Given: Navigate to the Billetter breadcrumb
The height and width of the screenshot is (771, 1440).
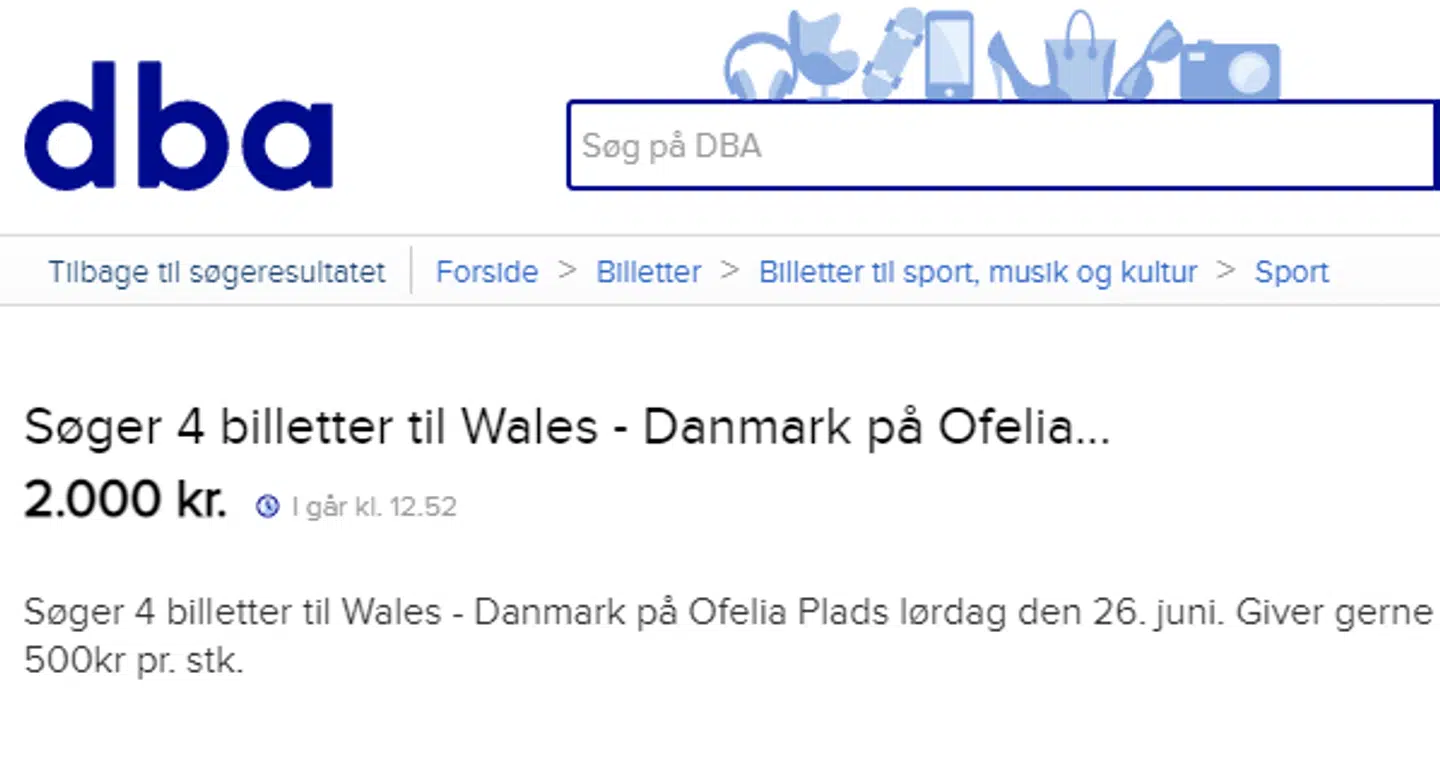Looking at the screenshot, I should click(x=649, y=272).
